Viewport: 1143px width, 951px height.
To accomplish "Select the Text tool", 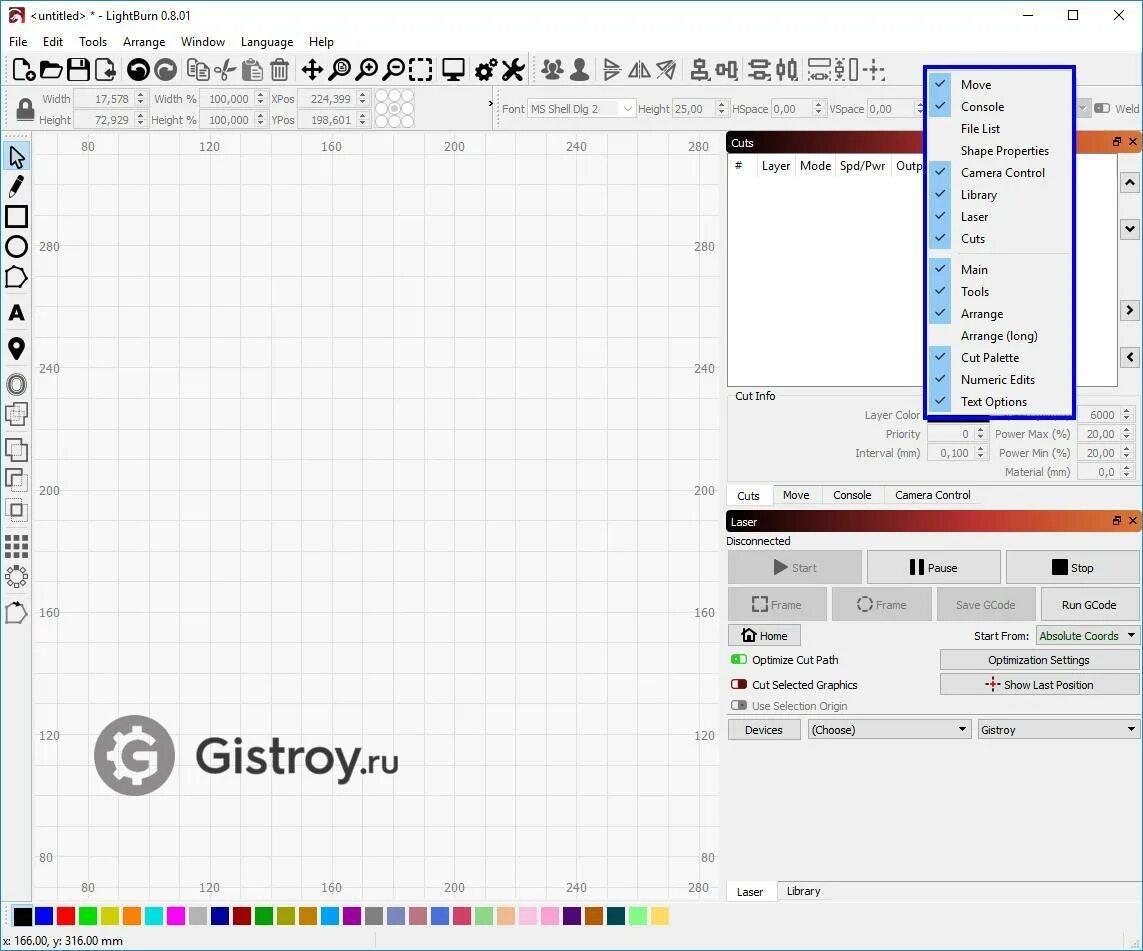I will (16, 313).
